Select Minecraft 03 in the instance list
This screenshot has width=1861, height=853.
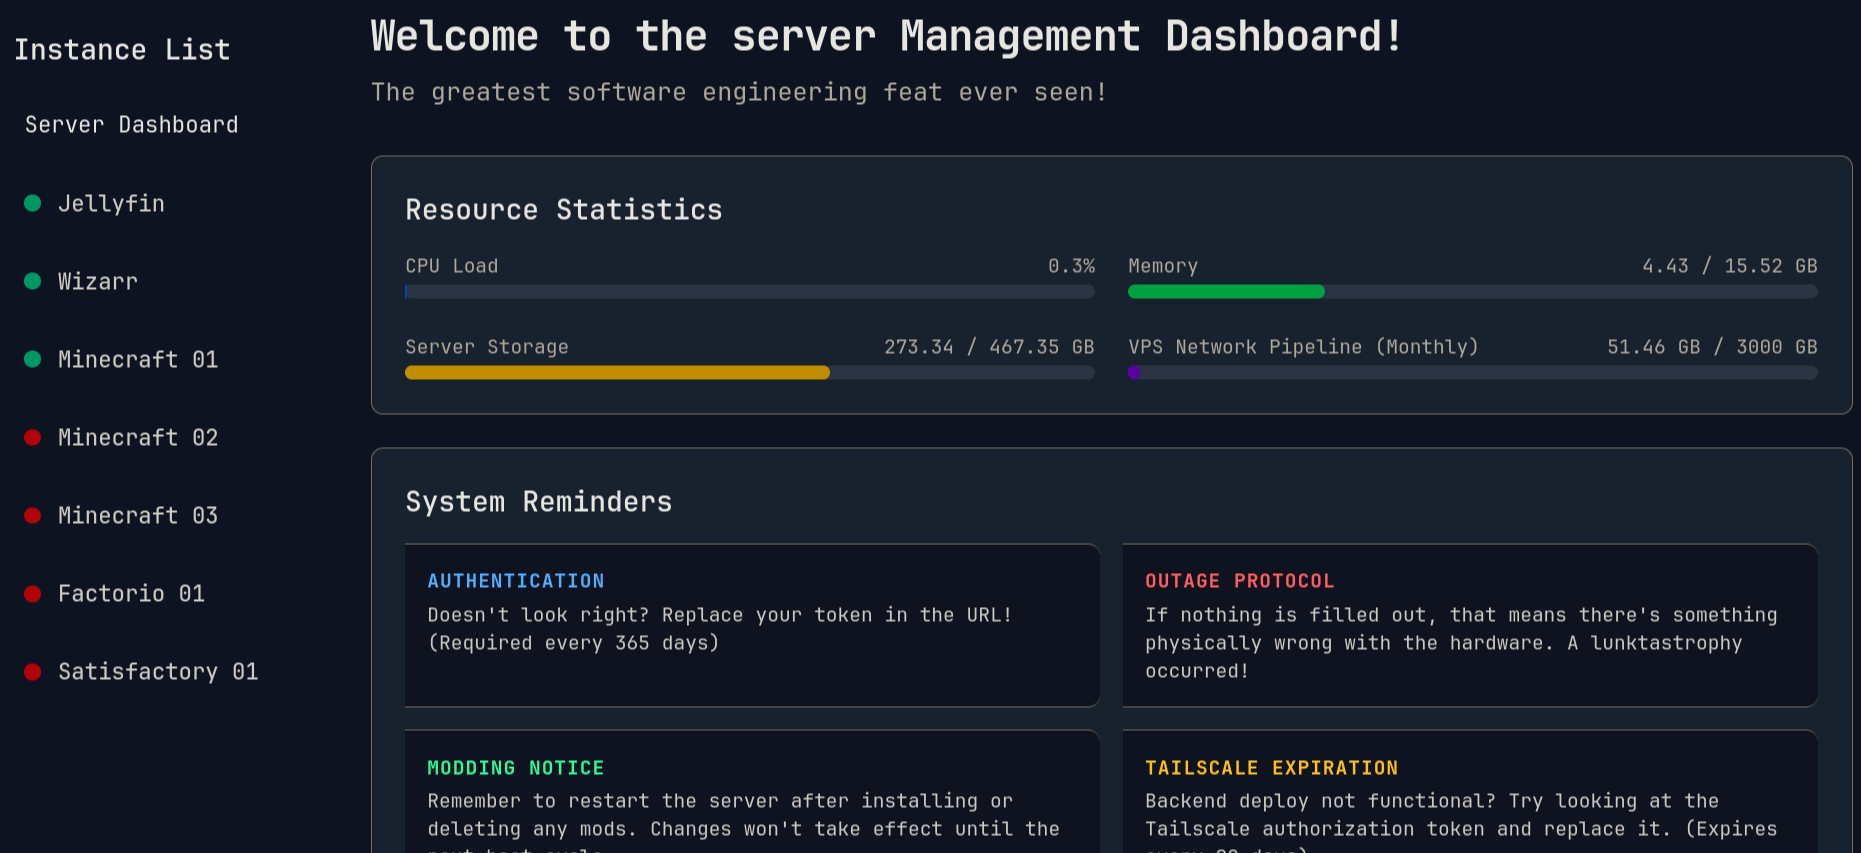[138, 516]
